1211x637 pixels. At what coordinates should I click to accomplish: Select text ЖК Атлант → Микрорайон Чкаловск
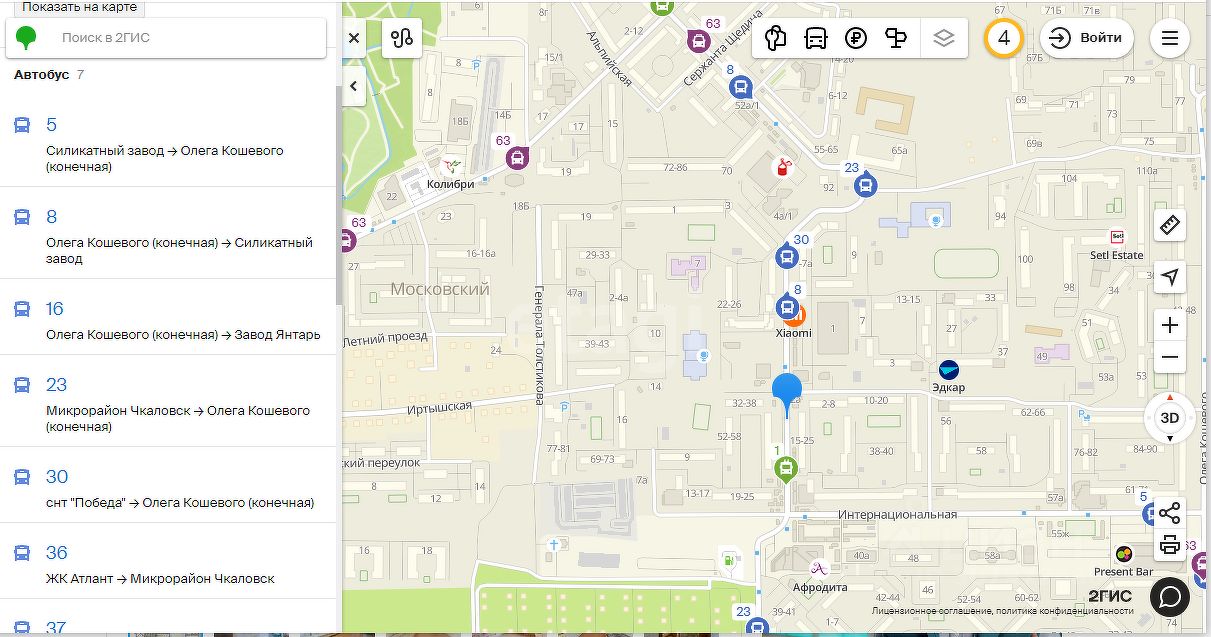point(160,579)
